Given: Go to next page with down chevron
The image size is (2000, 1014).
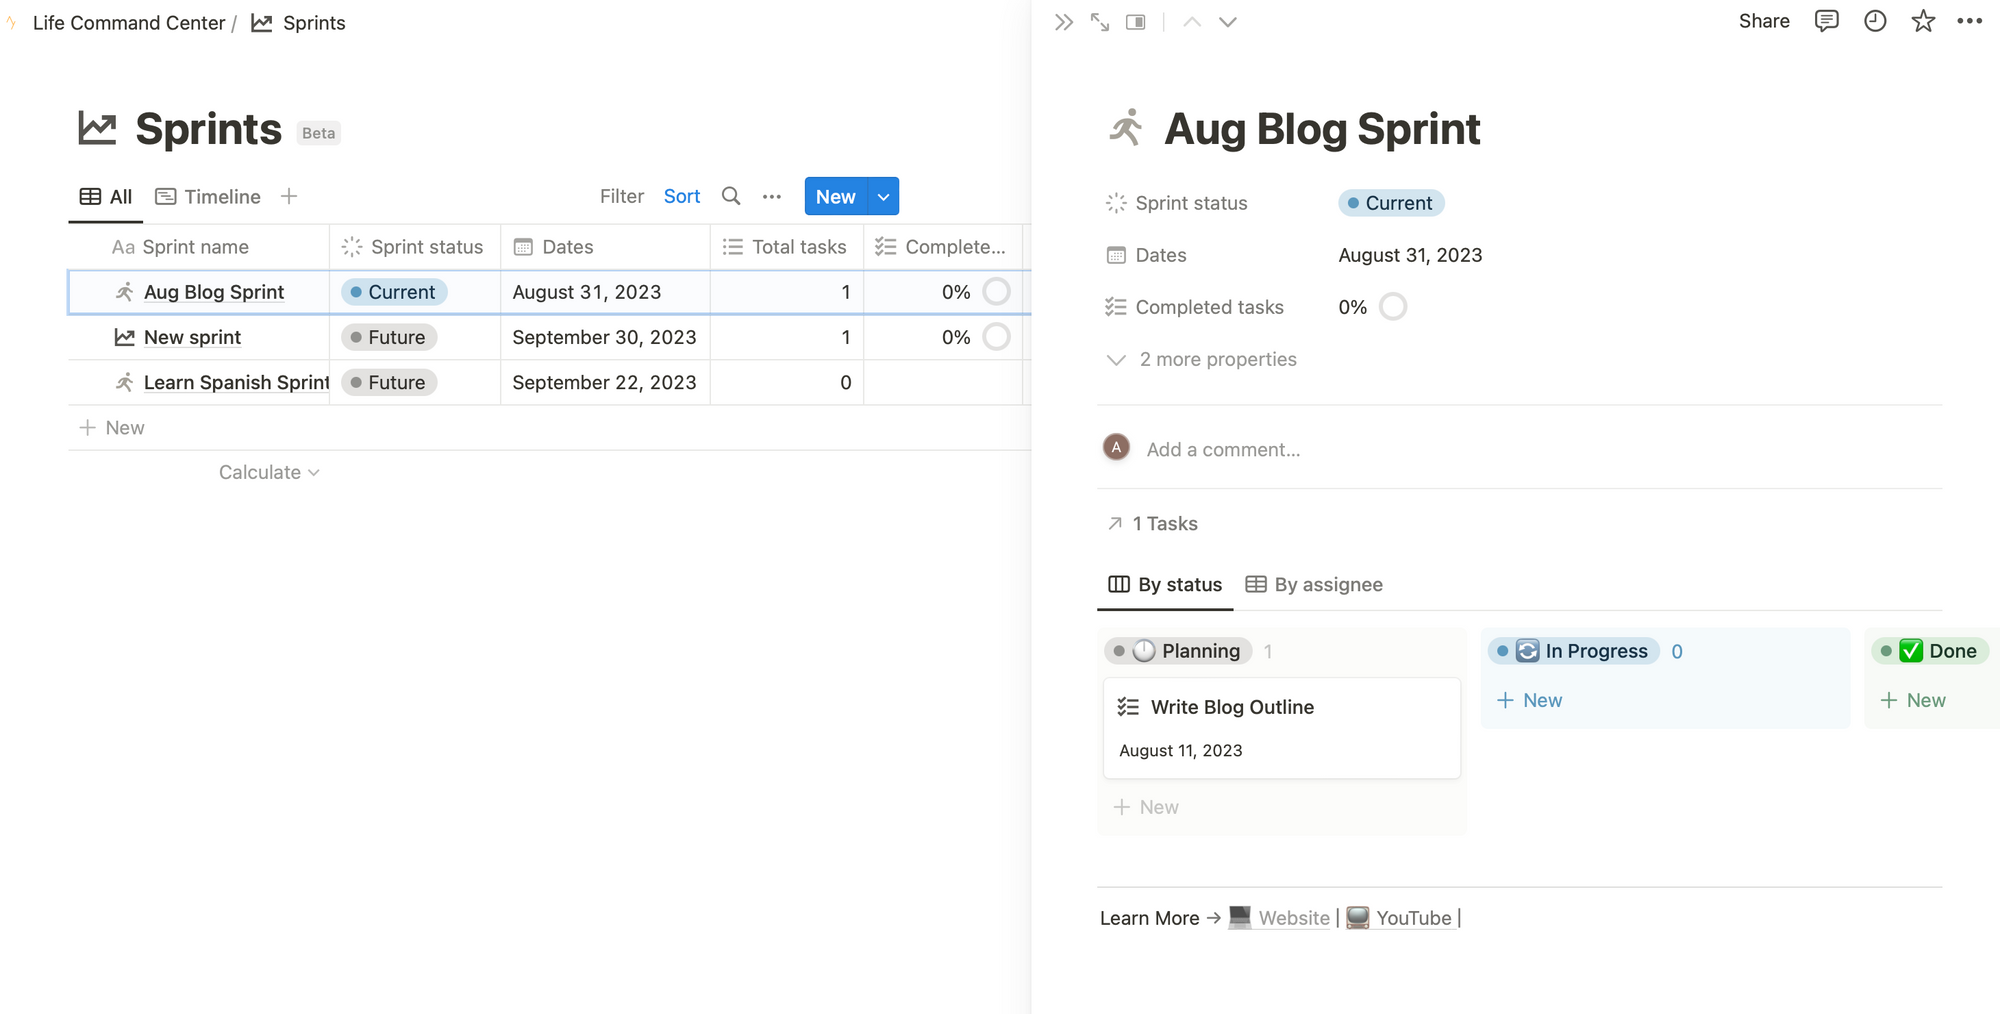Looking at the screenshot, I should coord(1228,22).
